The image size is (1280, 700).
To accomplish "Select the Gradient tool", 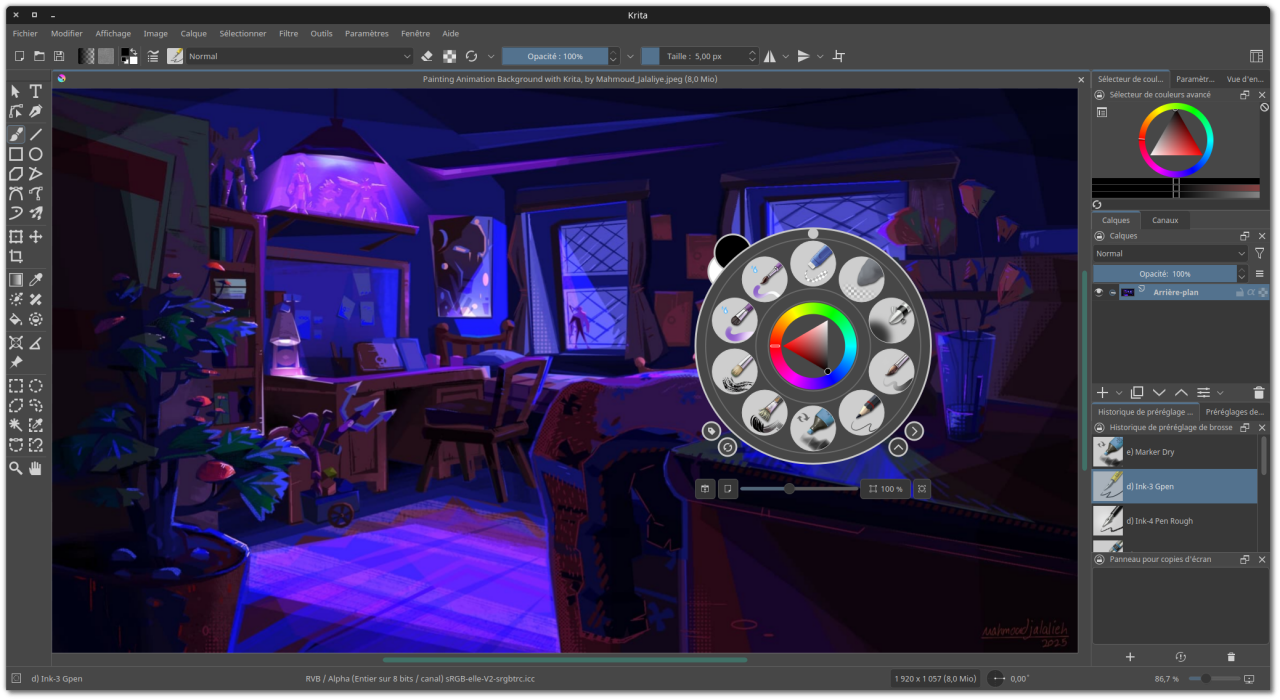I will 16,280.
